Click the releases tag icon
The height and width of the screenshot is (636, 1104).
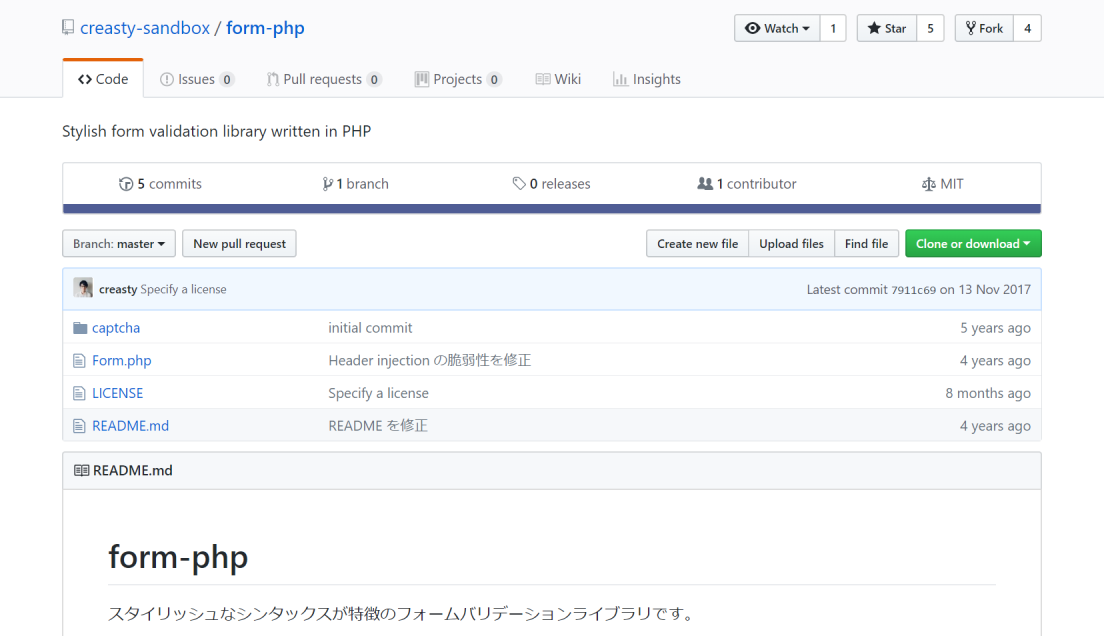[519, 184]
